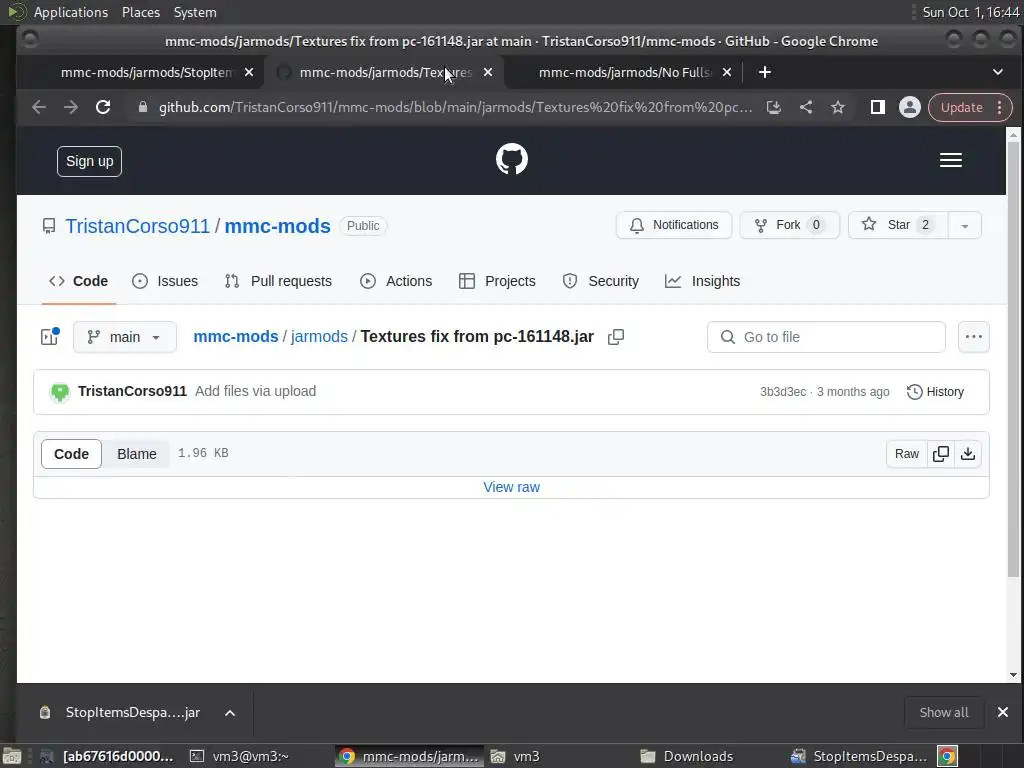Open mmc-mods breadcrumb root link
This screenshot has height=768, width=1024.
pyautogui.click(x=236, y=337)
